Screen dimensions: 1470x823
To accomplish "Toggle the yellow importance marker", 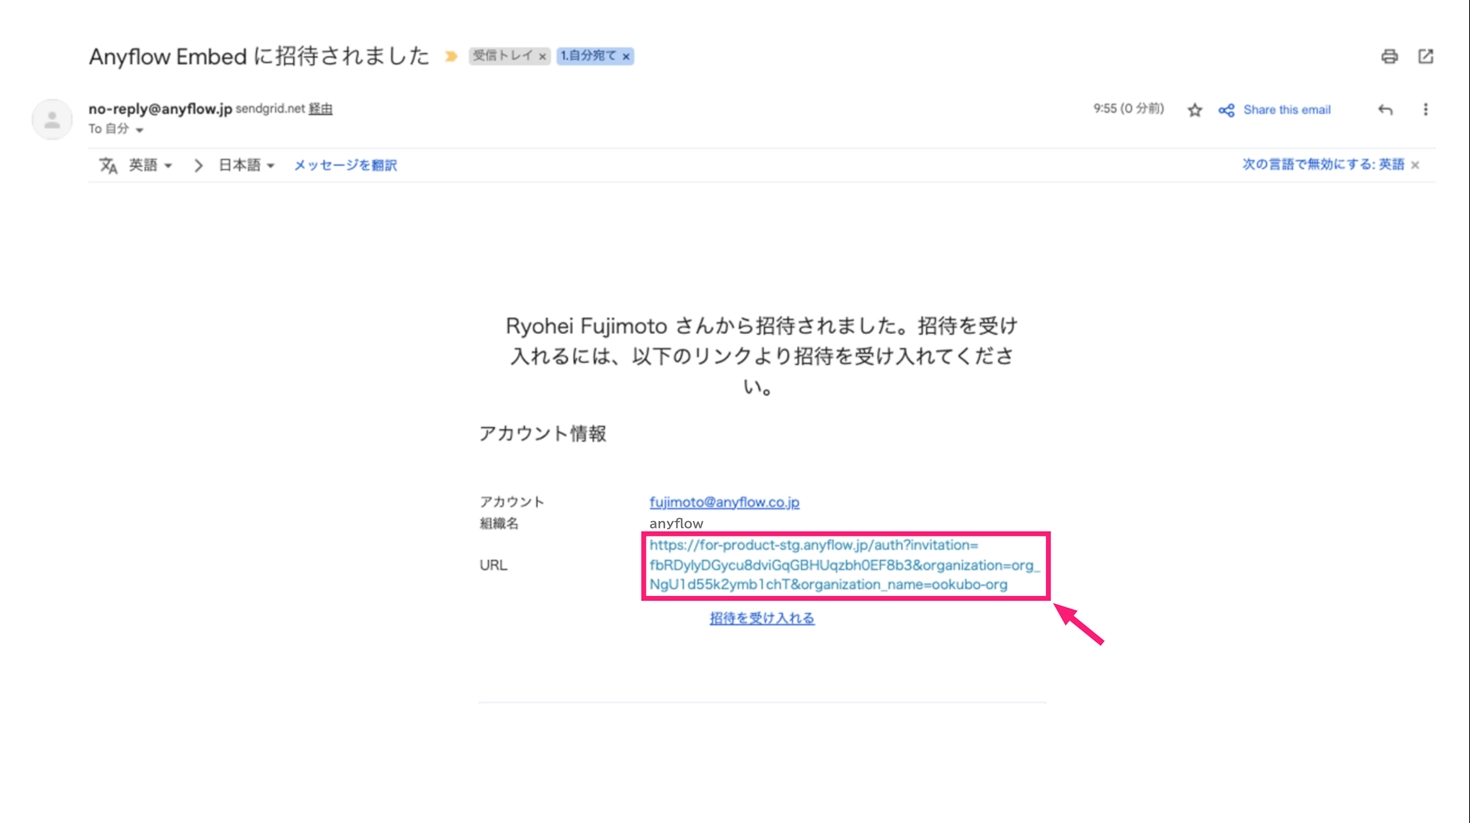I will 451,57.
